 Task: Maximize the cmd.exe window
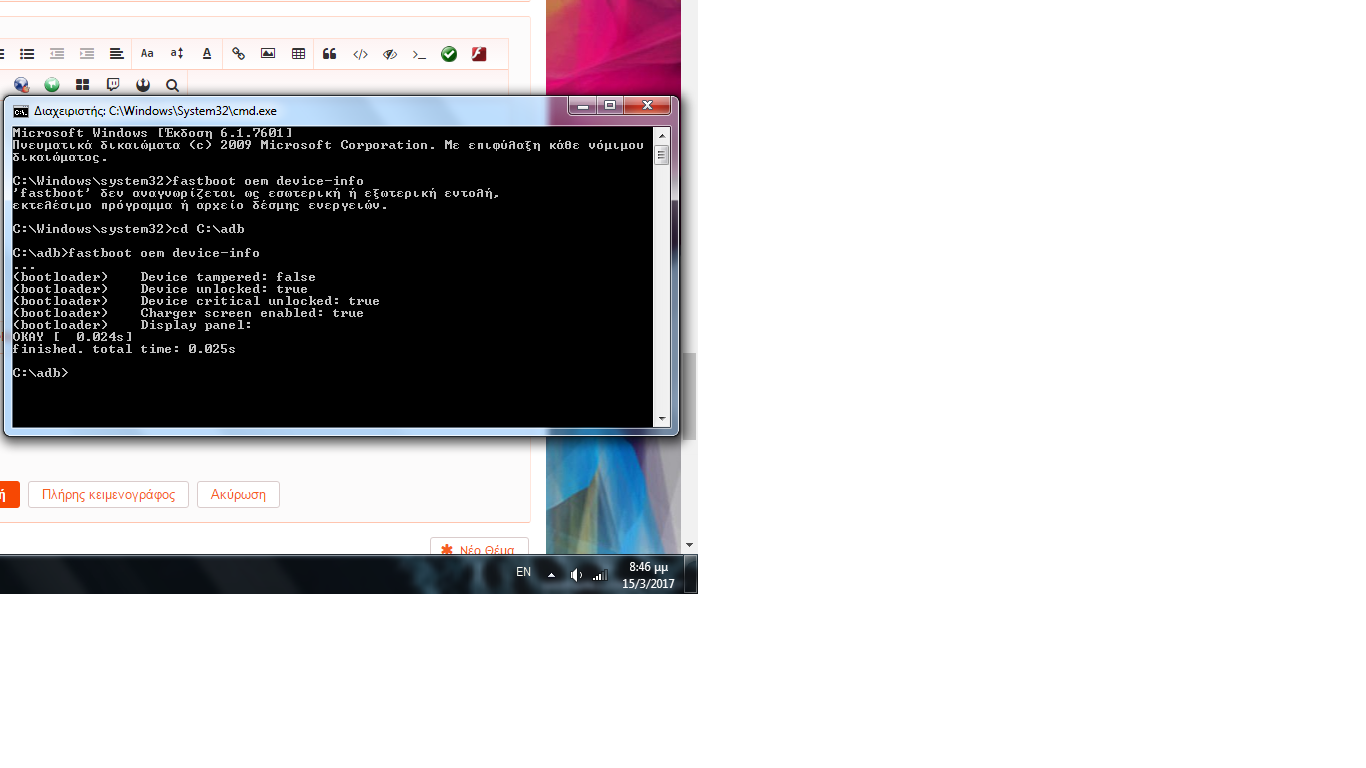tap(610, 105)
